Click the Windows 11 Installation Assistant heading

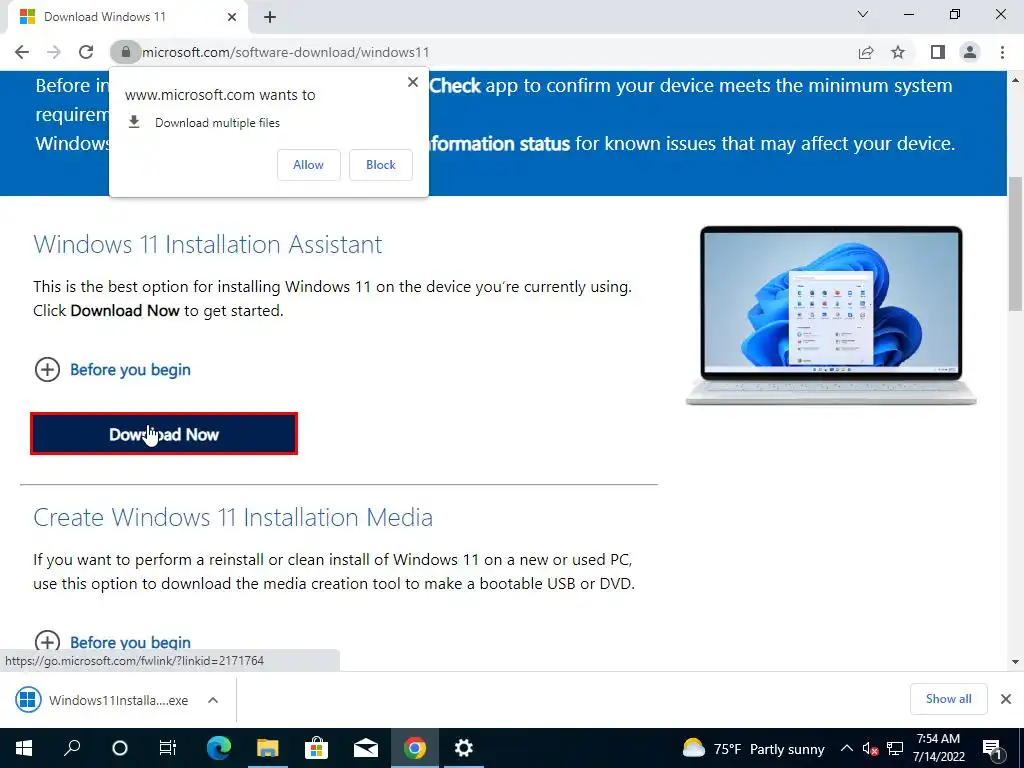208,244
